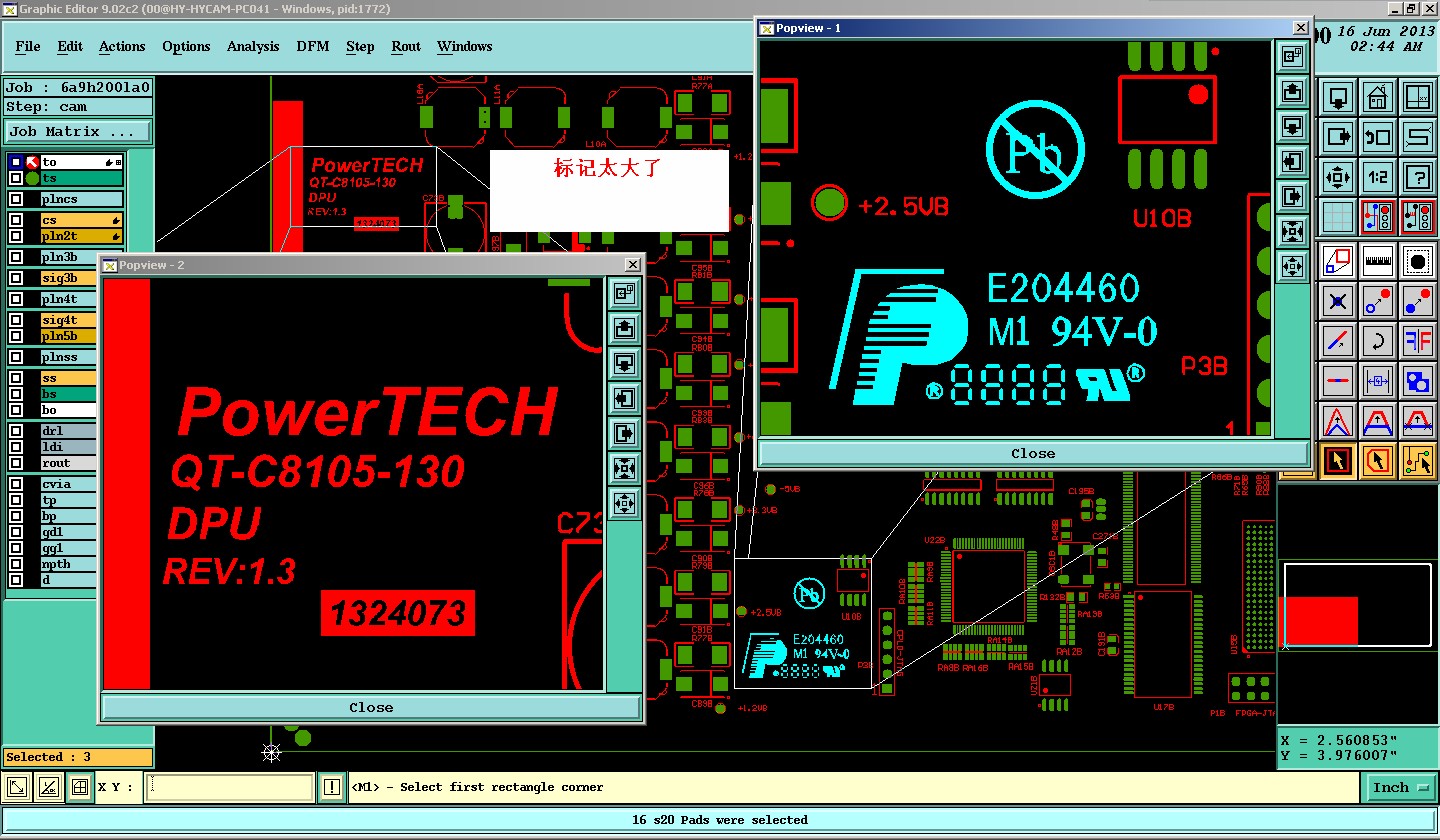Click the pan down arrow icon in right toolbar
This screenshot has height=840, width=1440.
click(x=1338, y=98)
